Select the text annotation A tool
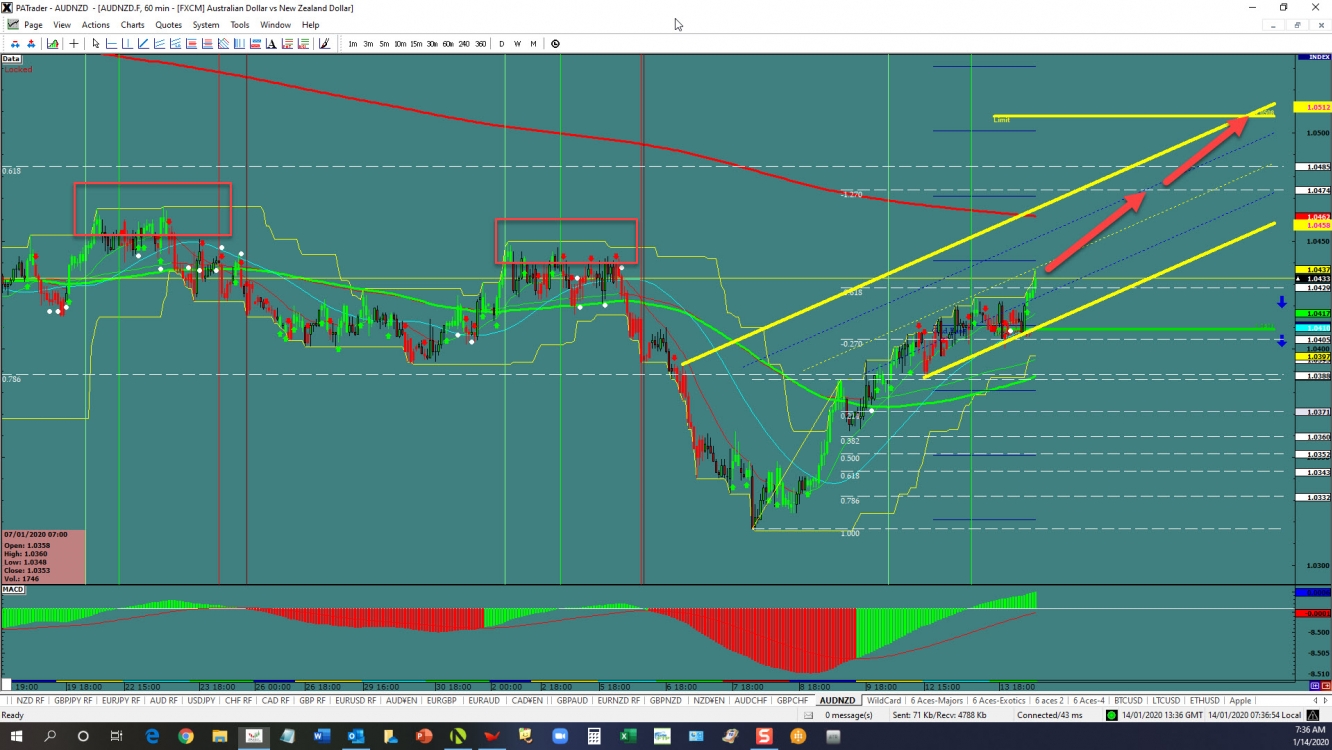The width and height of the screenshot is (1332, 750). point(271,44)
